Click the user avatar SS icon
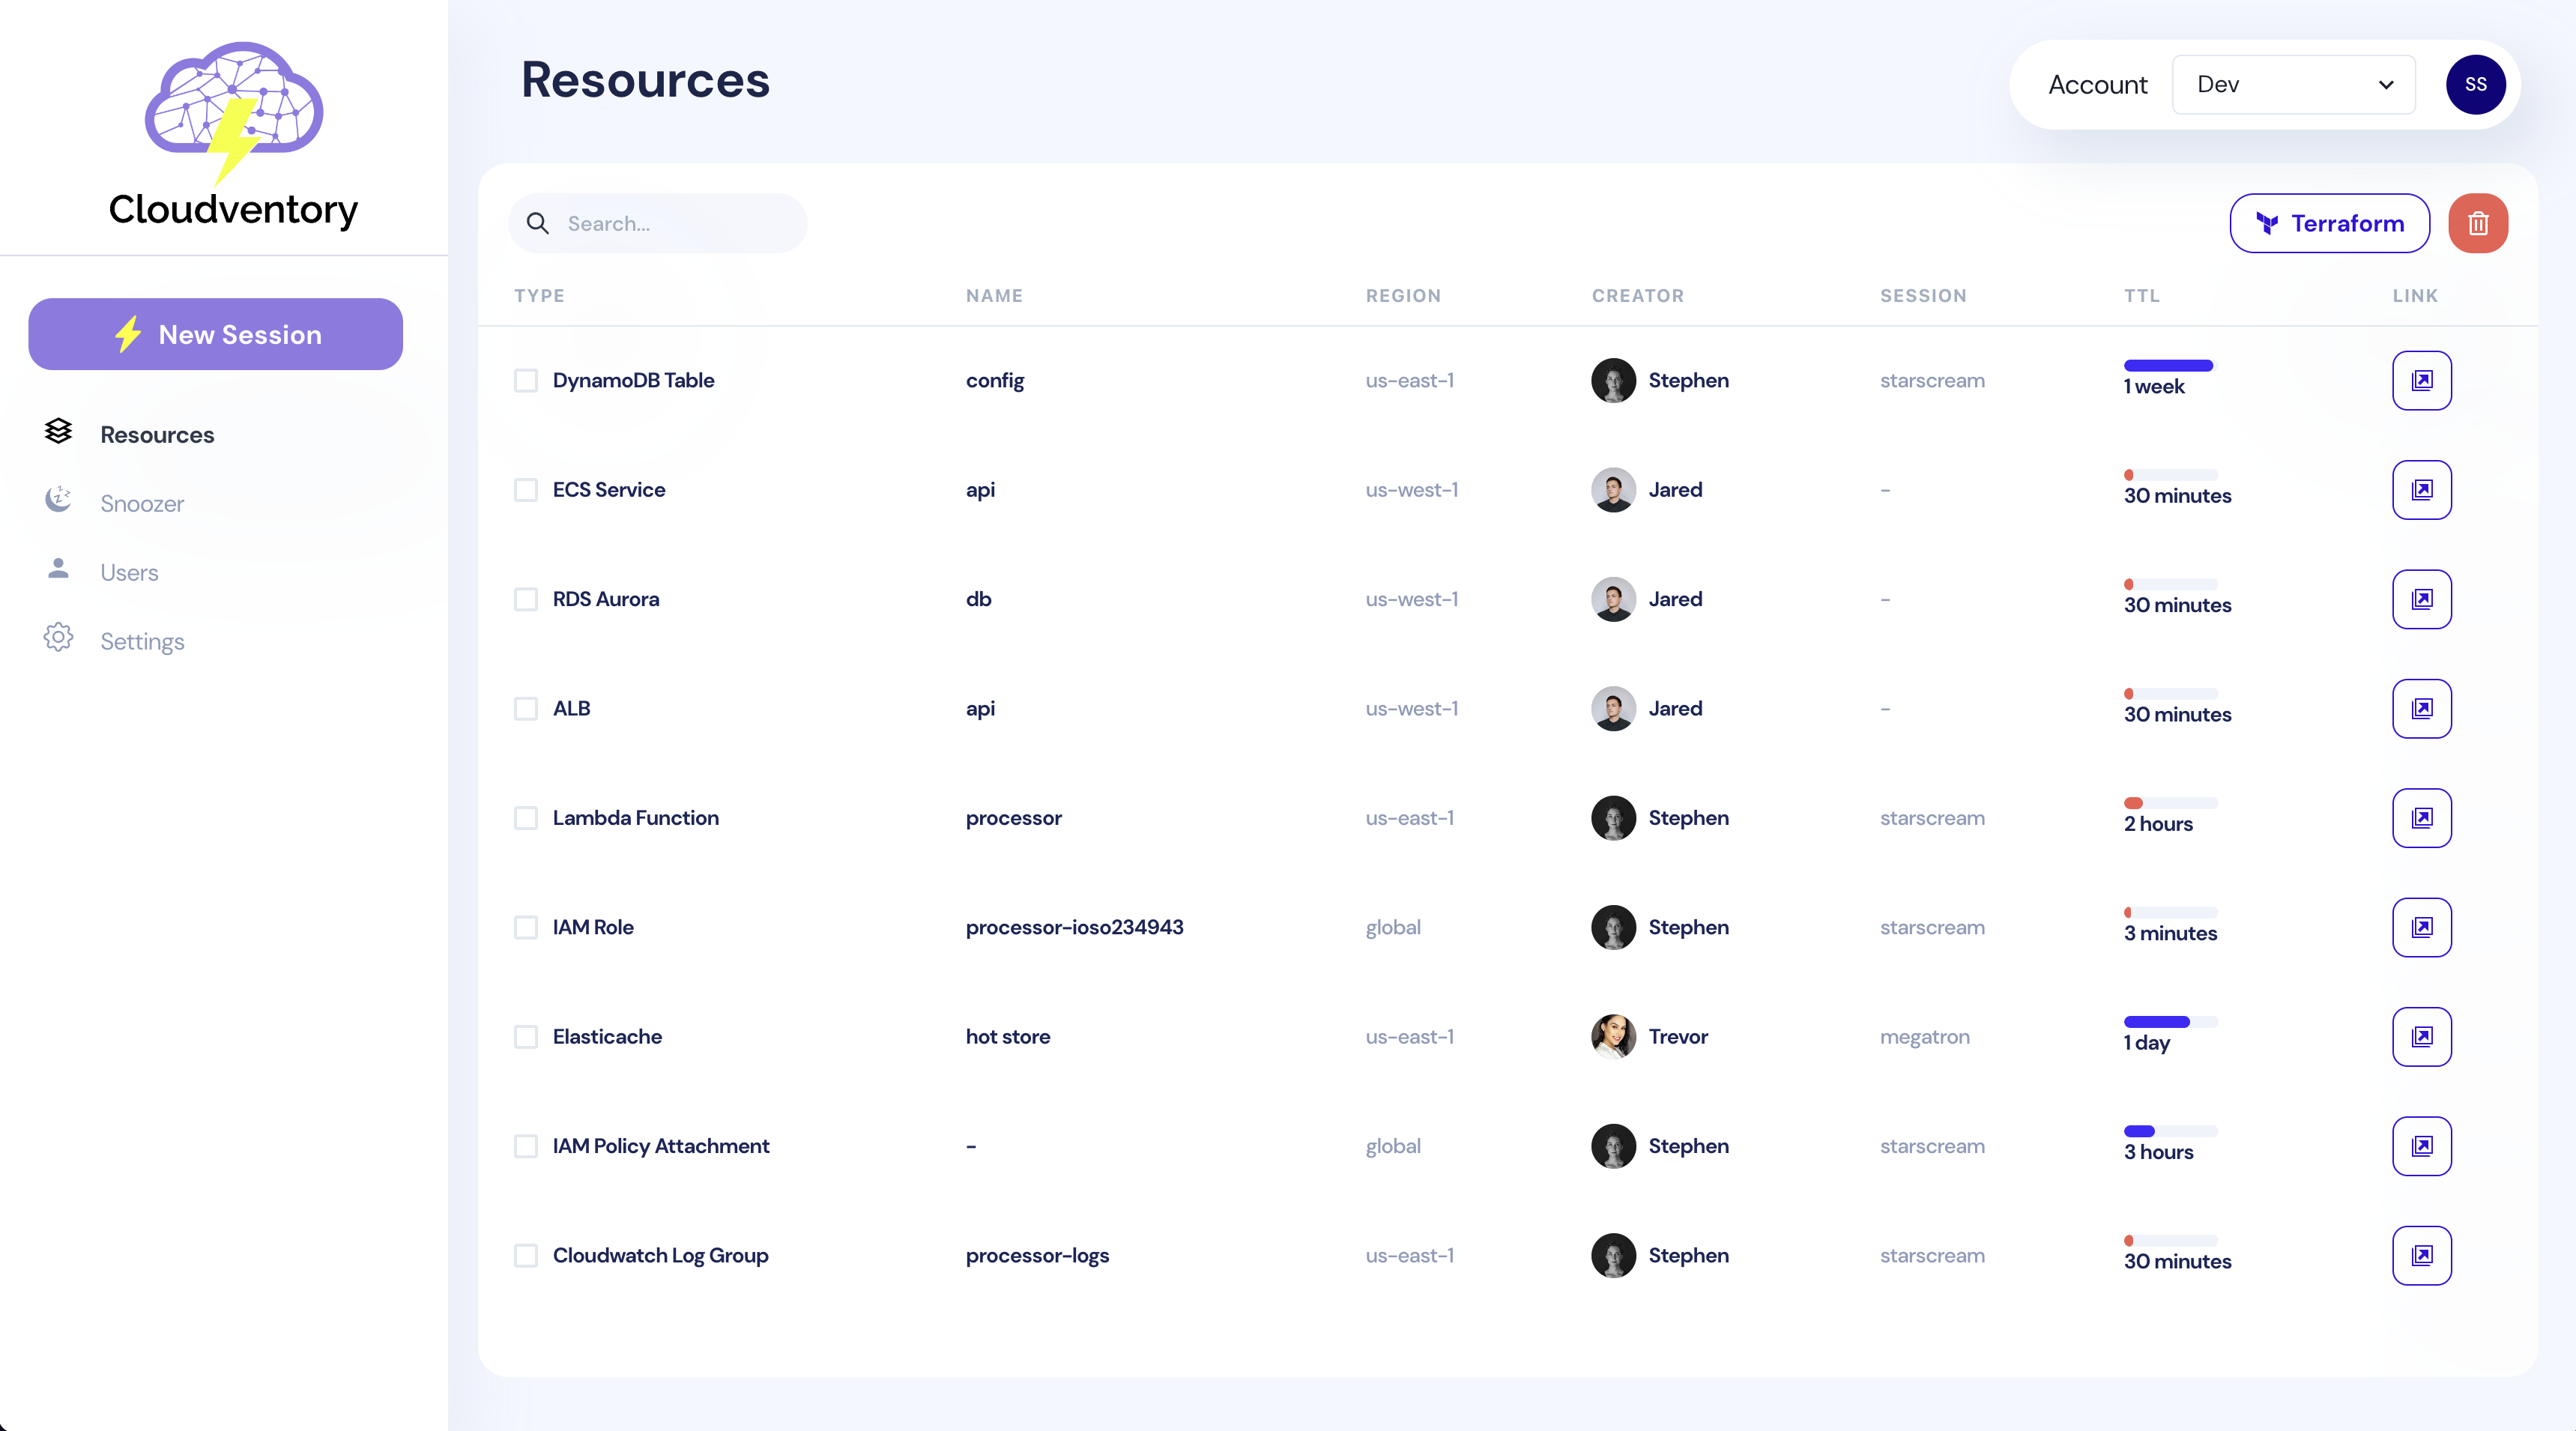 coord(2477,83)
